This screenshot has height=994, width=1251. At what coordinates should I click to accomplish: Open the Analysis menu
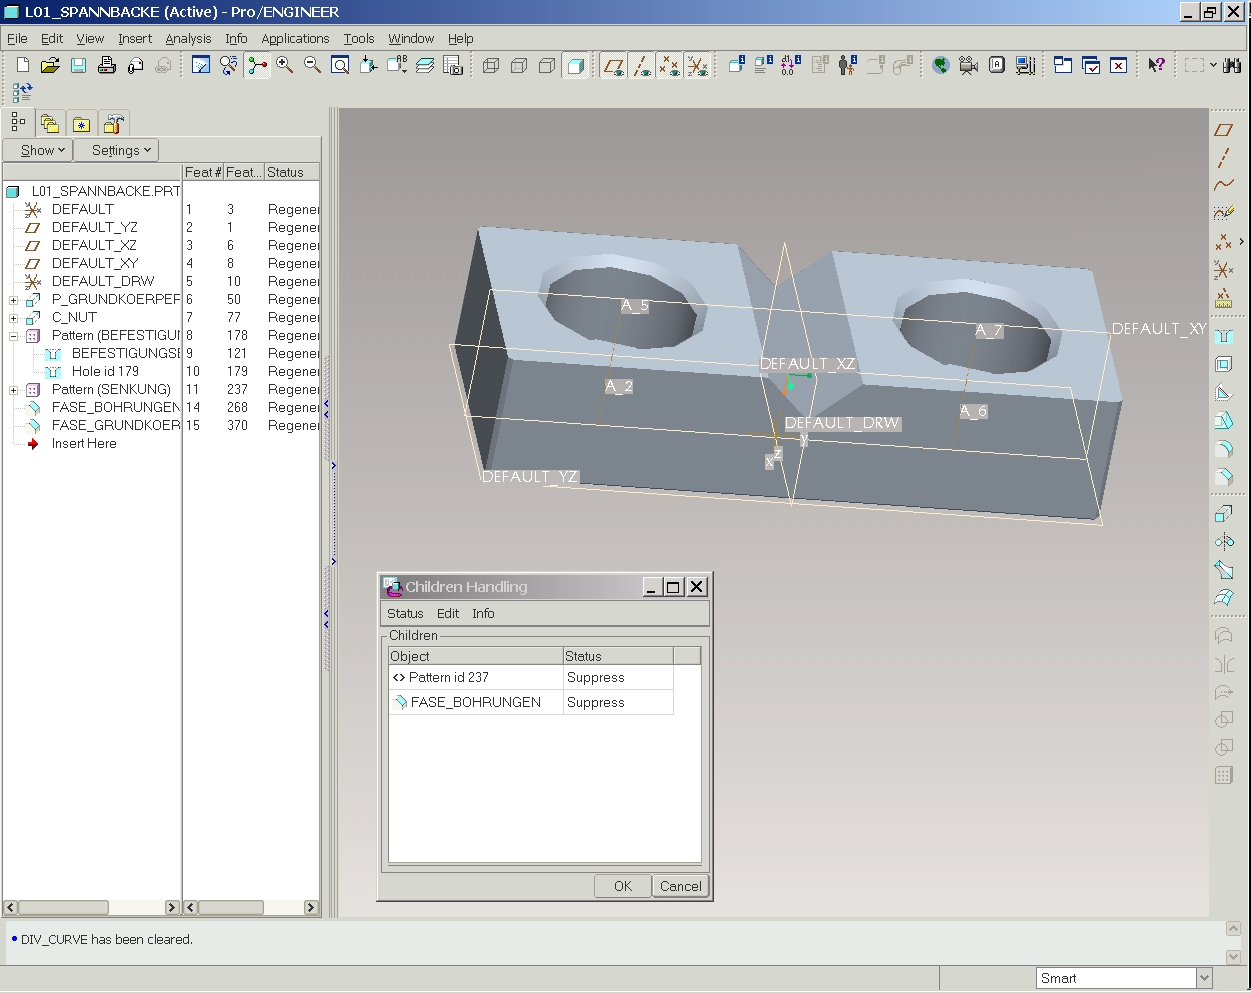[188, 39]
